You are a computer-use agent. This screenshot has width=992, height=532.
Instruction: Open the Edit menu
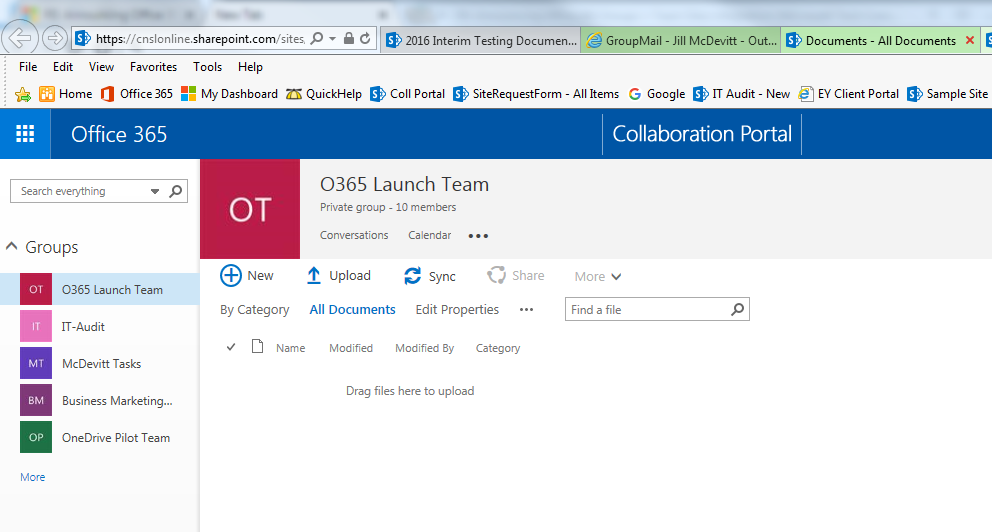tap(63, 67)
